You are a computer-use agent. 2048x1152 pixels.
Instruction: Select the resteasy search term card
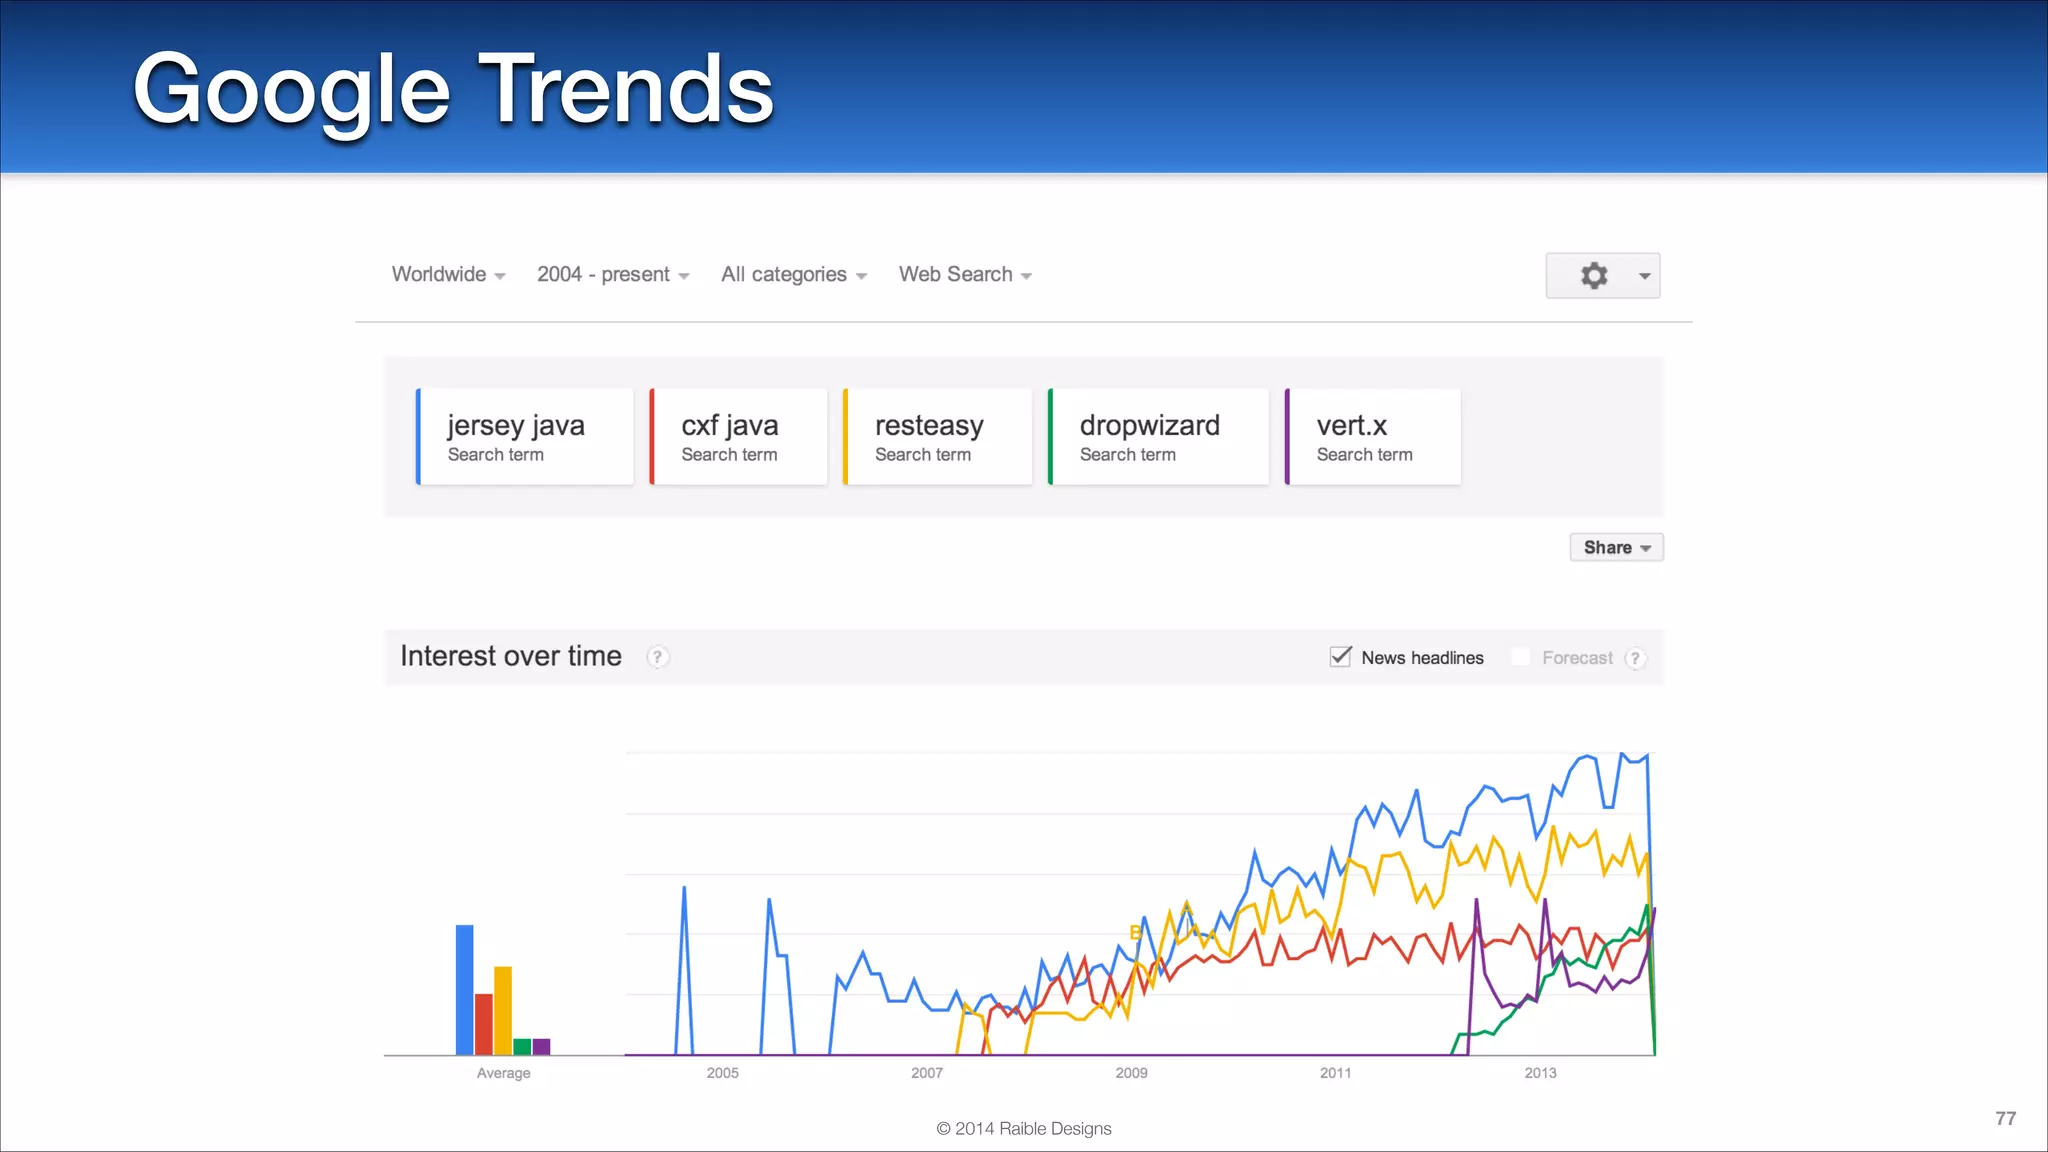(938, 437)
